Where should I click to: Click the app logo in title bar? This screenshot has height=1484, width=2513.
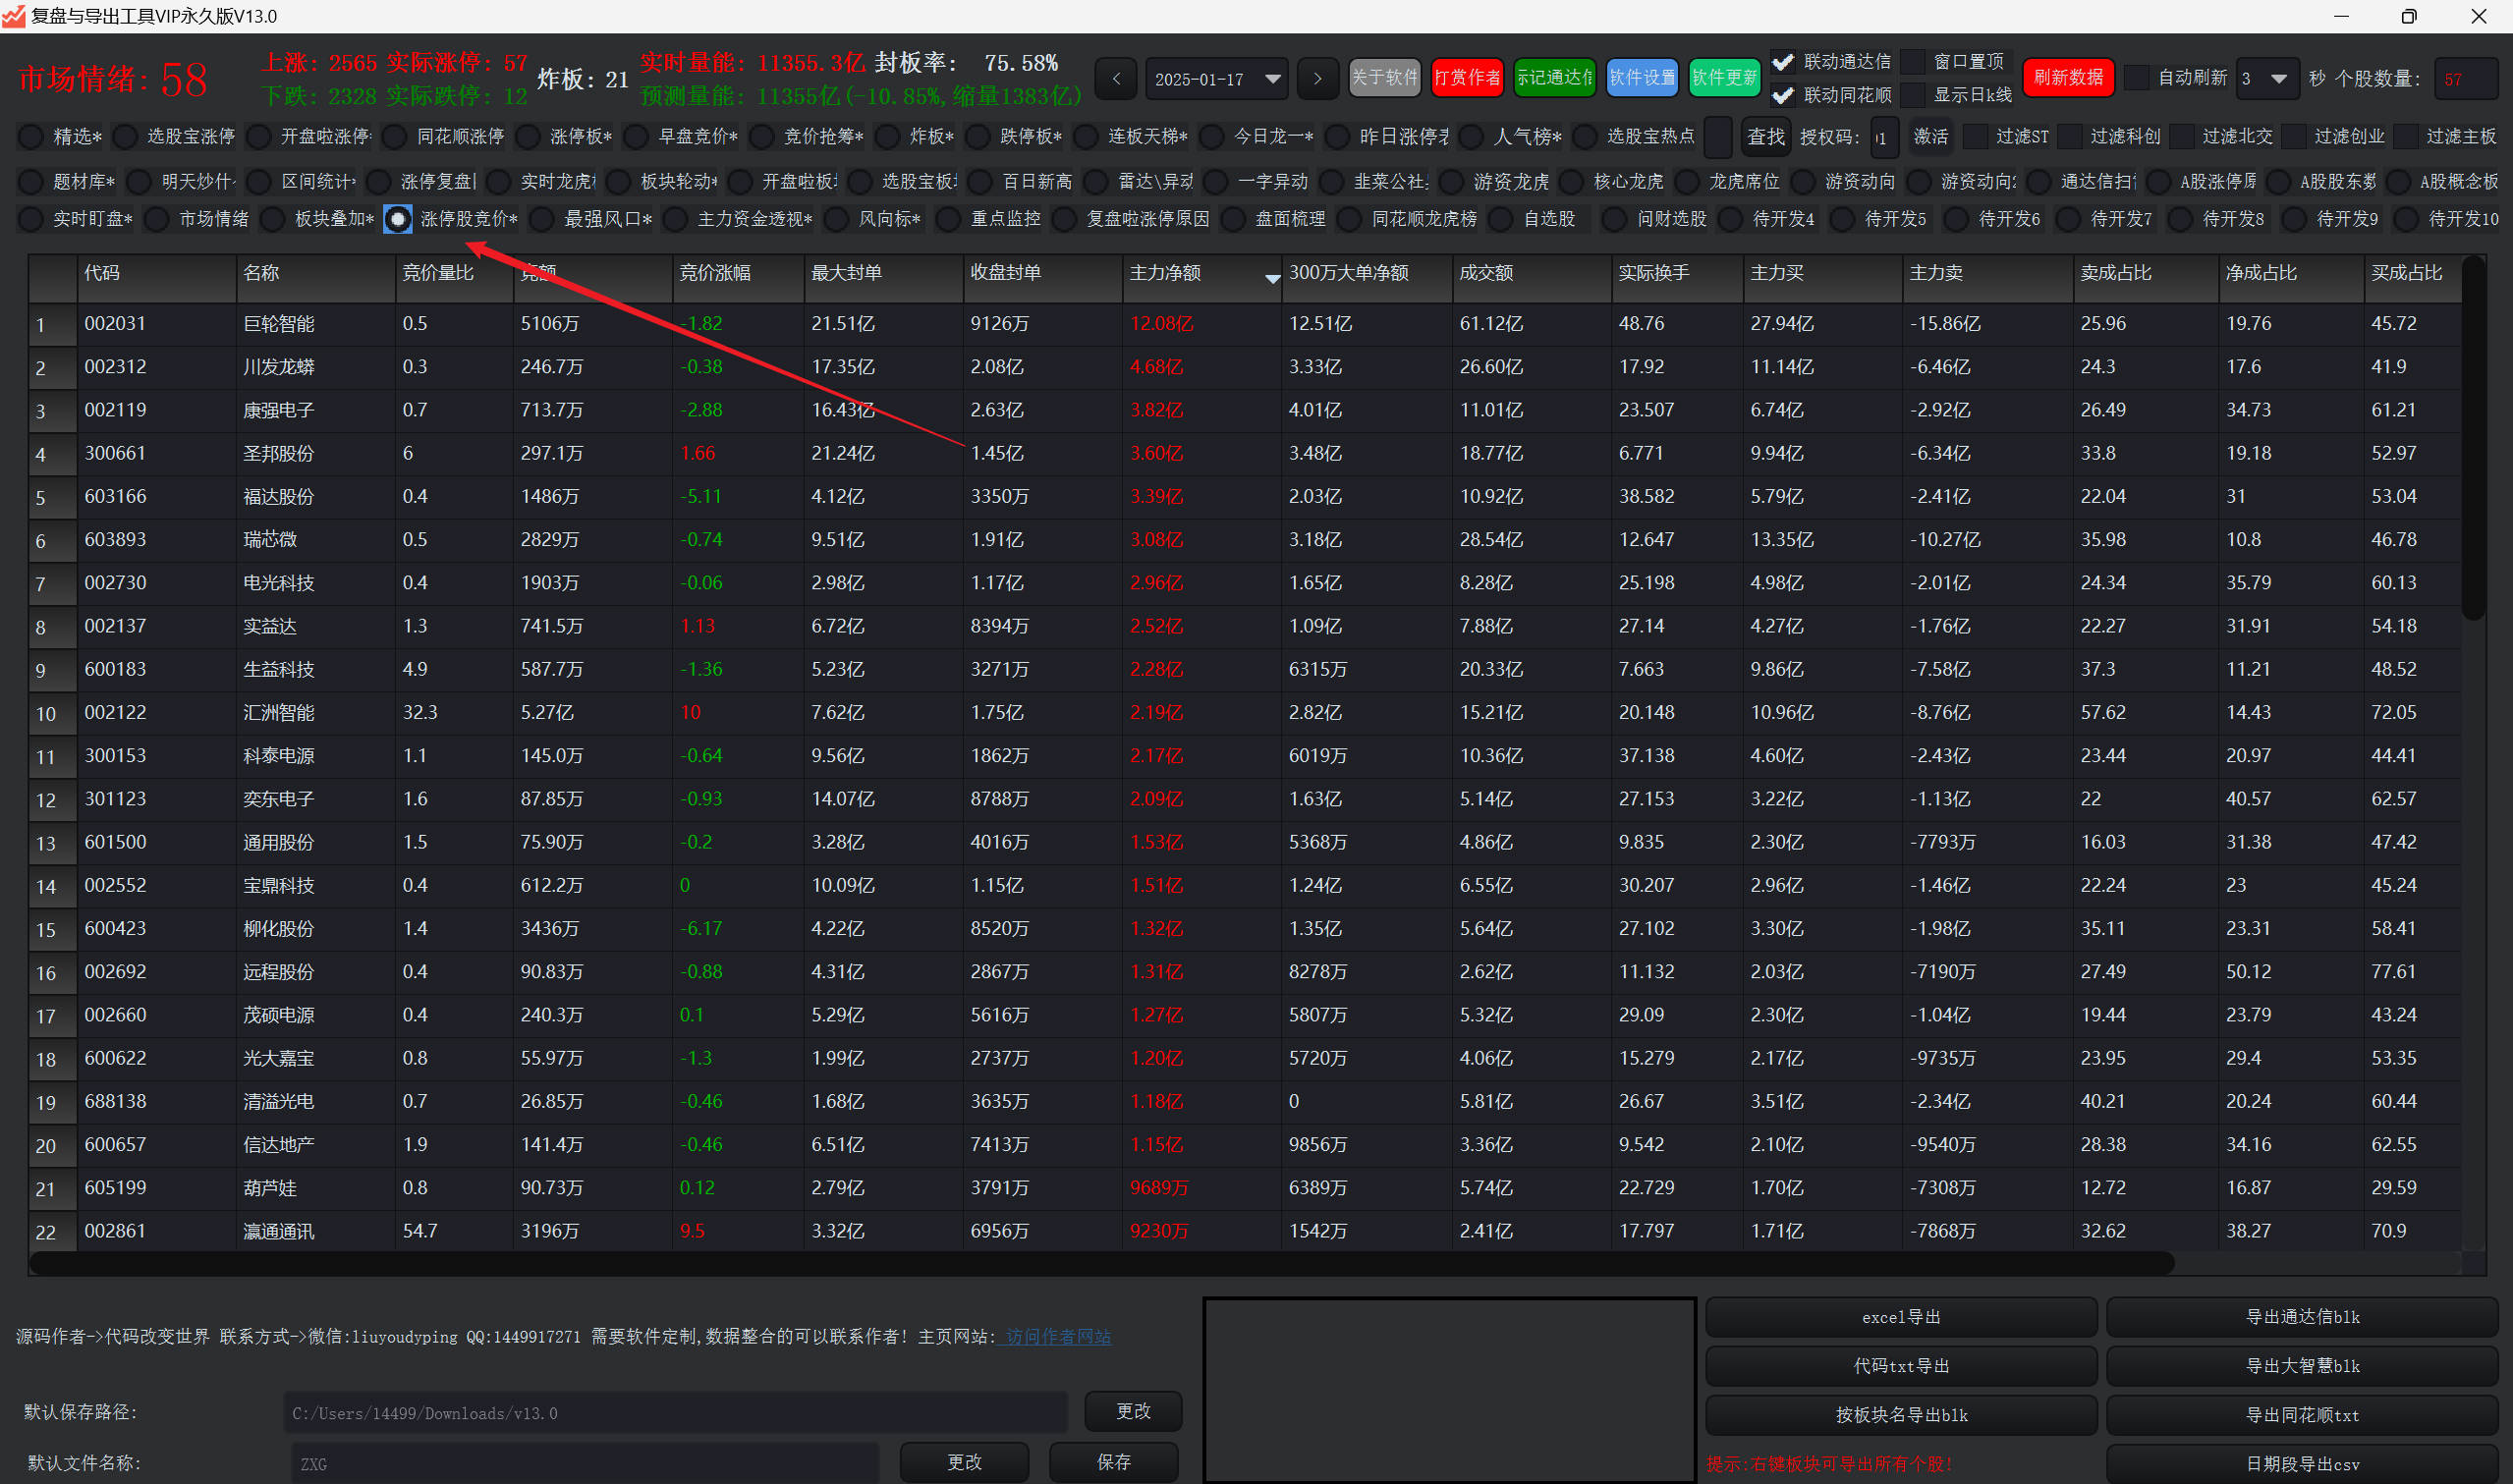point(14,16)
